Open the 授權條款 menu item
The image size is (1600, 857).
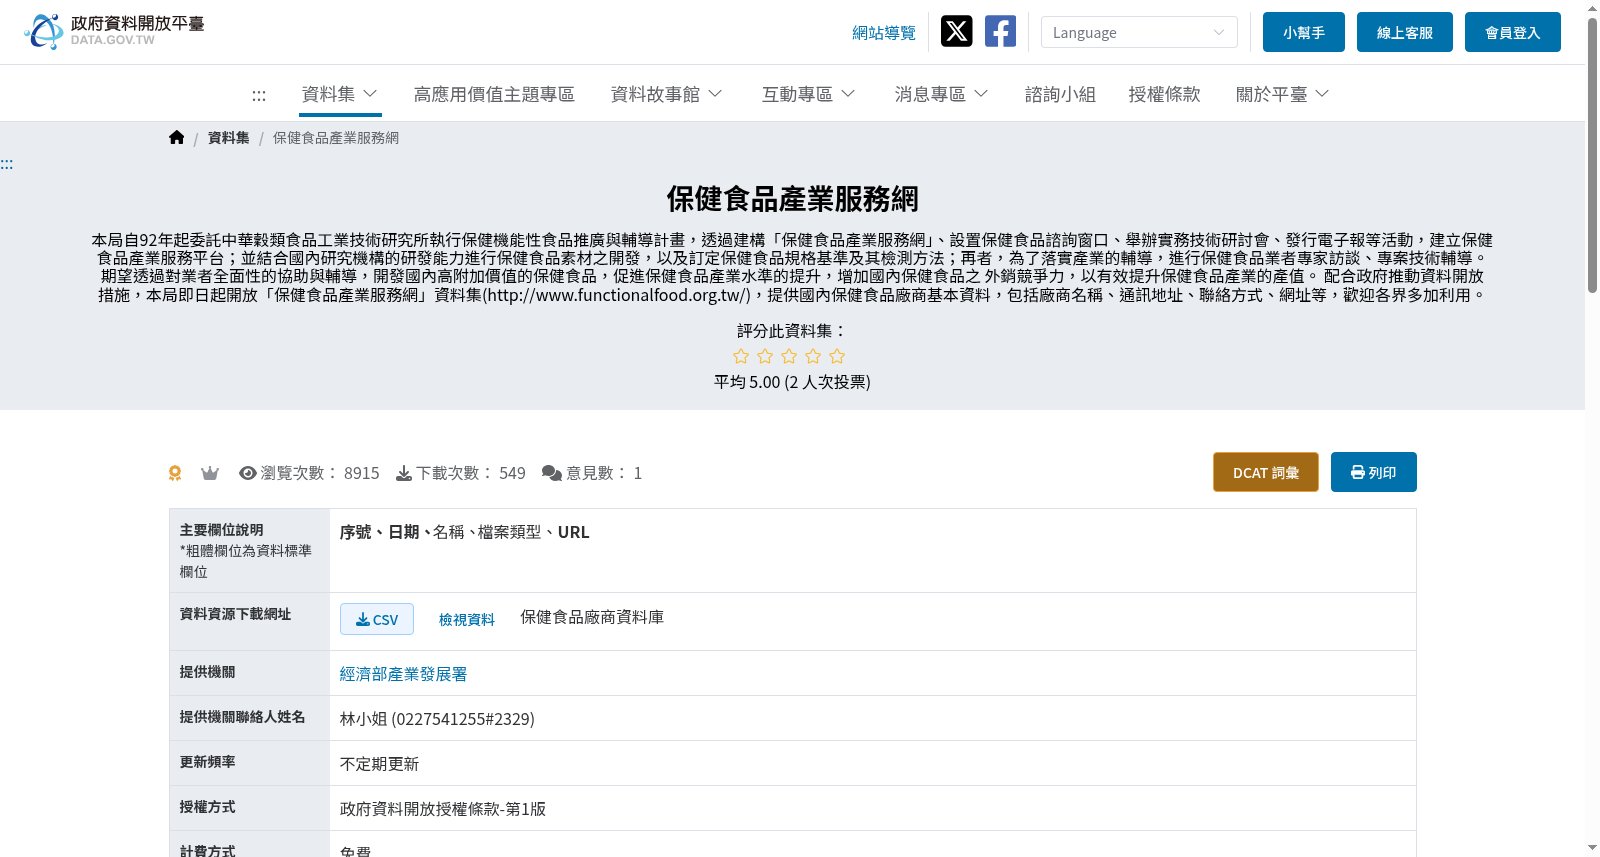click(x=1164, y=94)
